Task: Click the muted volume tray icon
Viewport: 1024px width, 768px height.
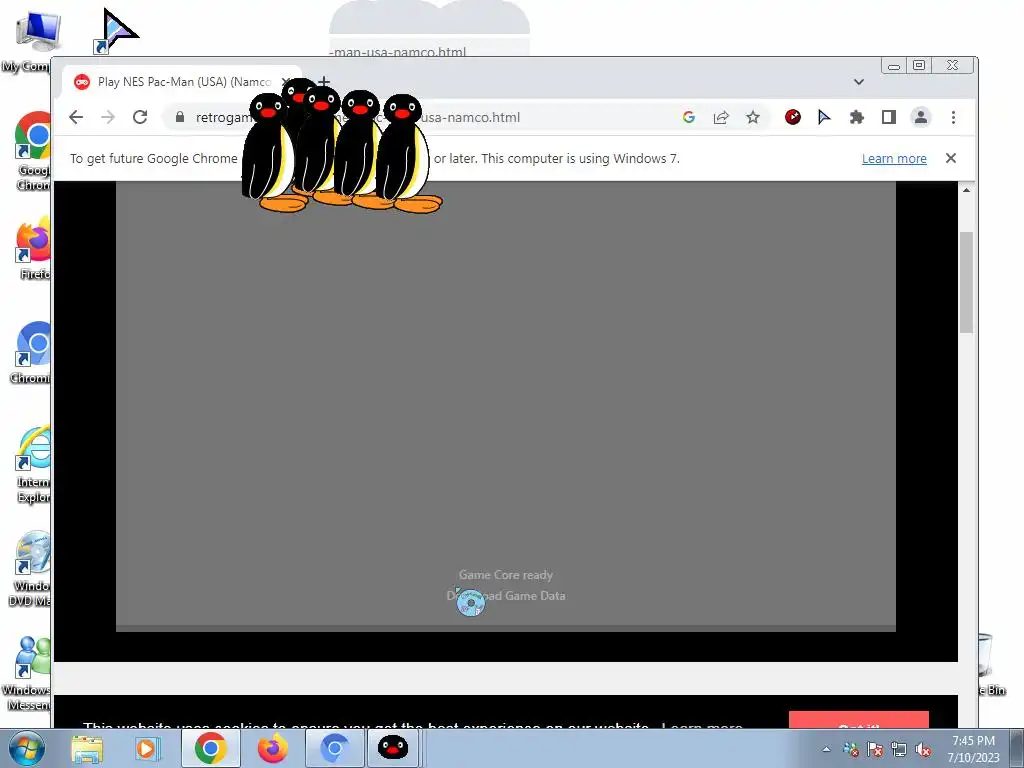Action: tap(923, 749)
